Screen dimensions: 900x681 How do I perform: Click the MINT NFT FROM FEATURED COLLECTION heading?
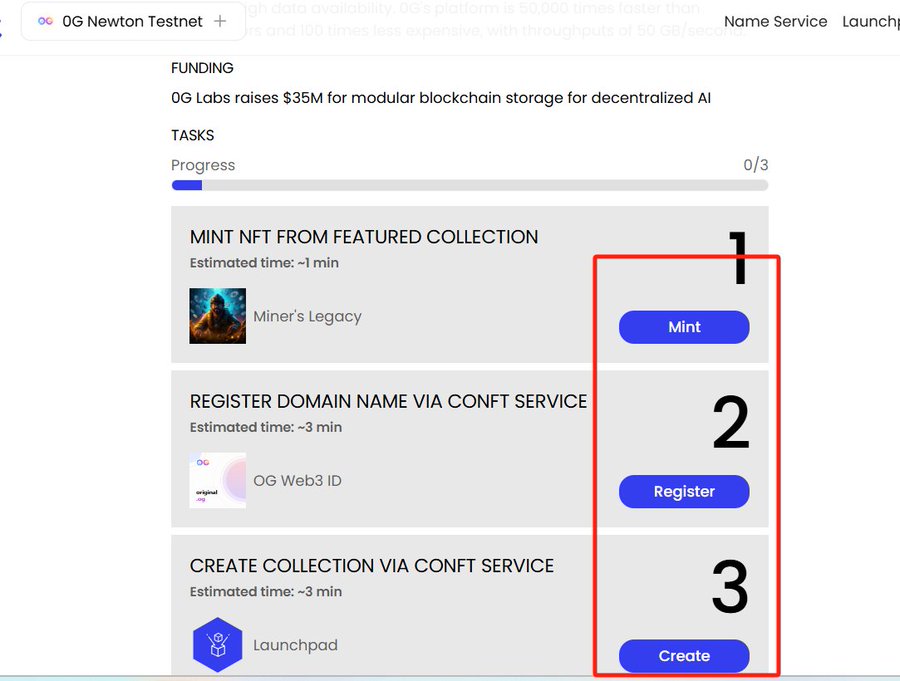click(364, 237)
